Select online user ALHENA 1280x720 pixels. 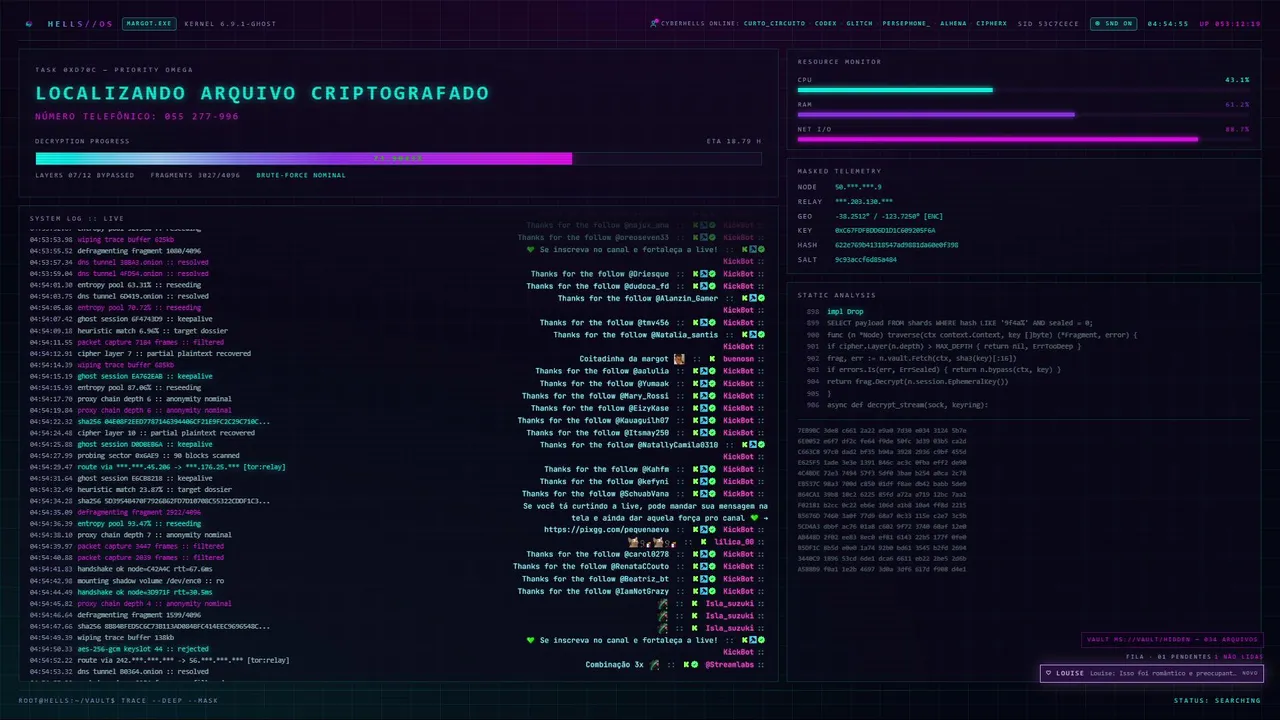[953, 23]
